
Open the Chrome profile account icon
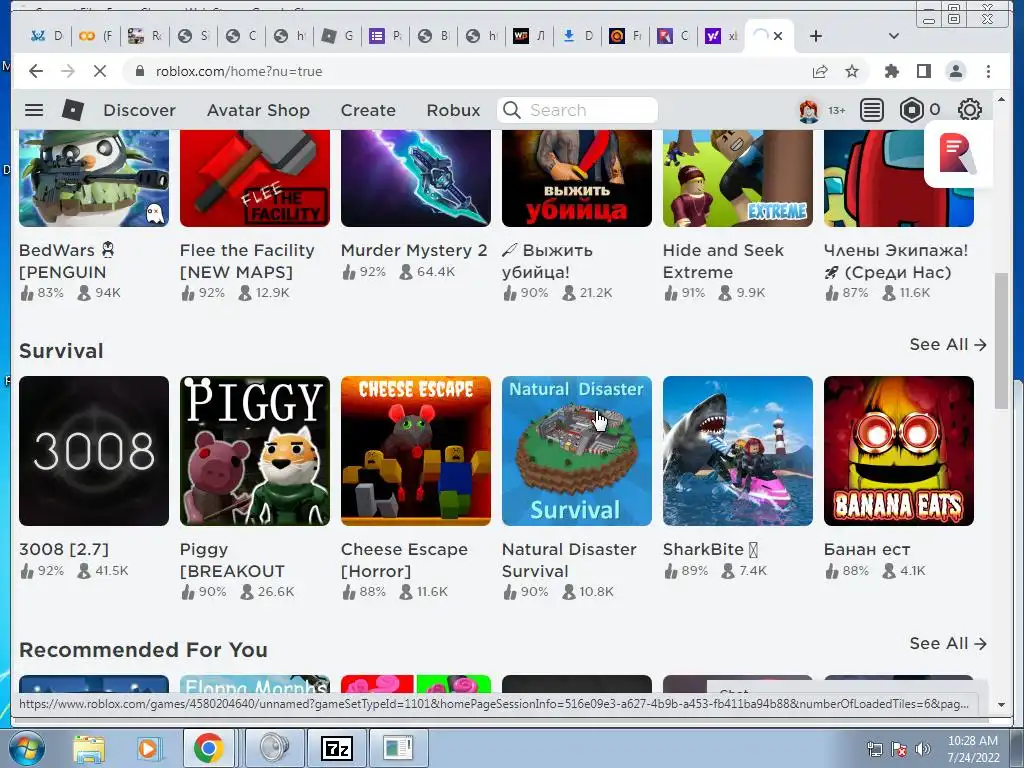(x=956, y=71)
